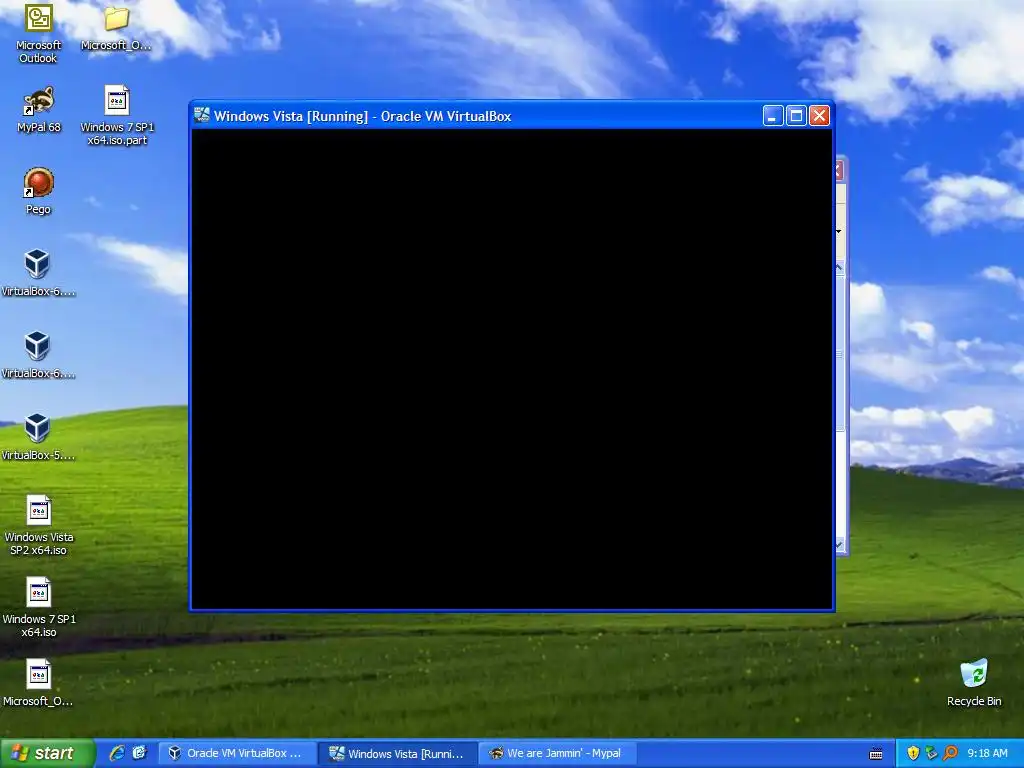The width and height of the screenshot is (1024, 768).
Task: Click the keyboard icon on the taskbar
Action: 876,754
